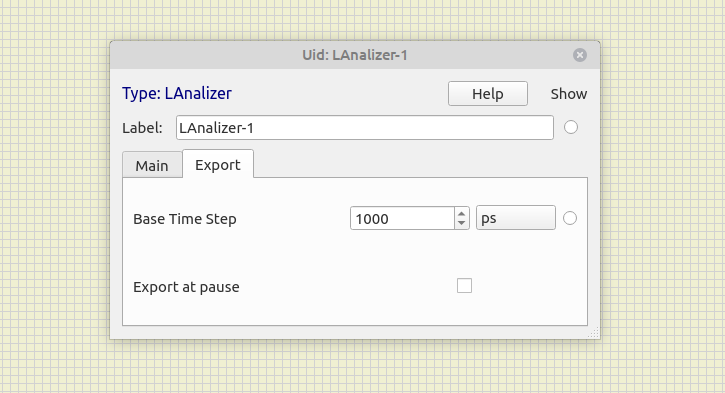This screenshot has width=725, height=393.
Task: Click into the Label text field
Action: [x=365, y=128]
